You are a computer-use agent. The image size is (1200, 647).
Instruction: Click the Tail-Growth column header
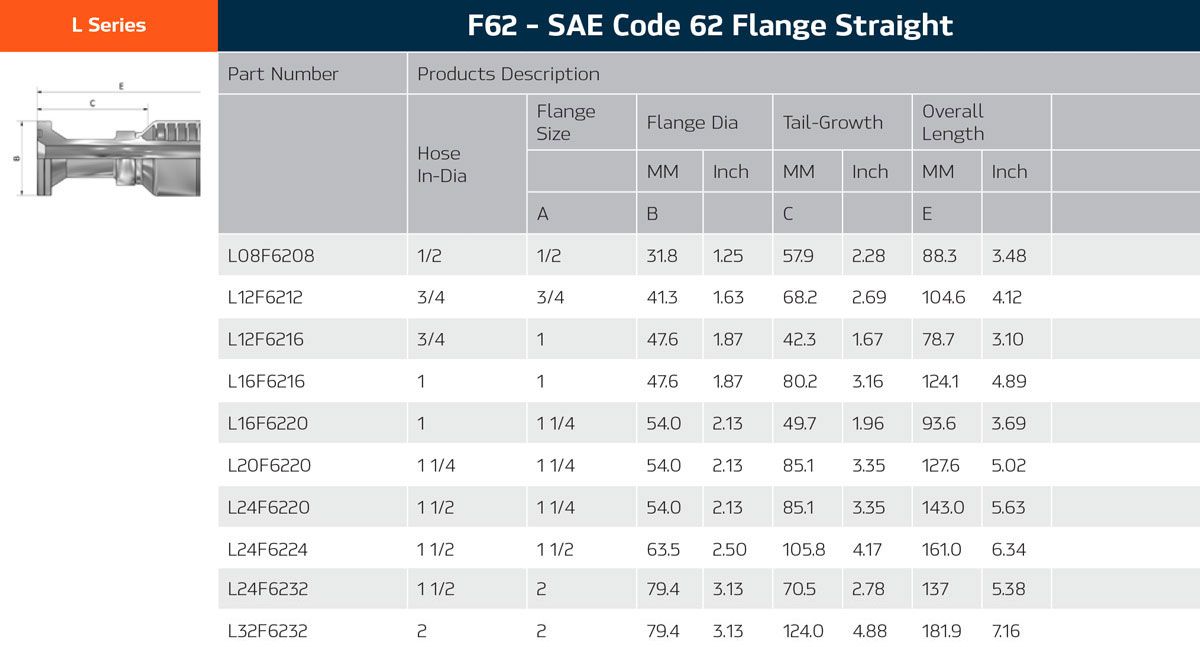[x=833, y=123]
